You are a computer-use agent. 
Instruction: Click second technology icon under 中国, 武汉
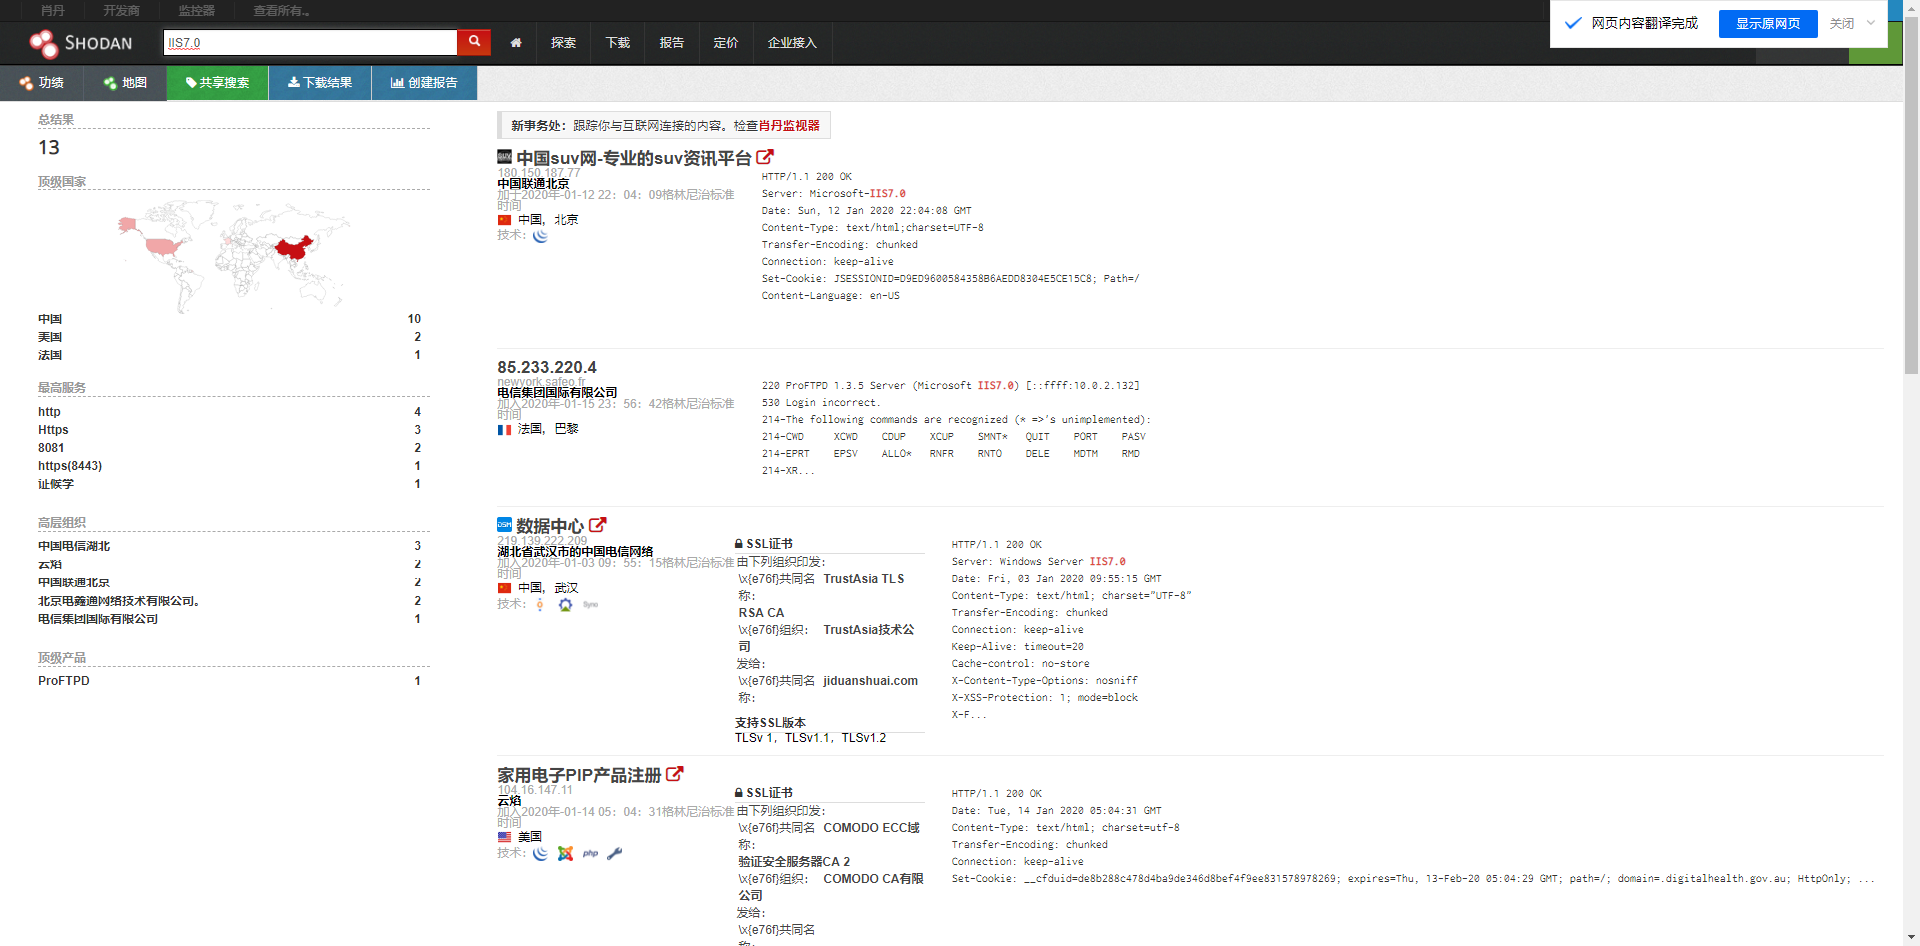point(565,605)
